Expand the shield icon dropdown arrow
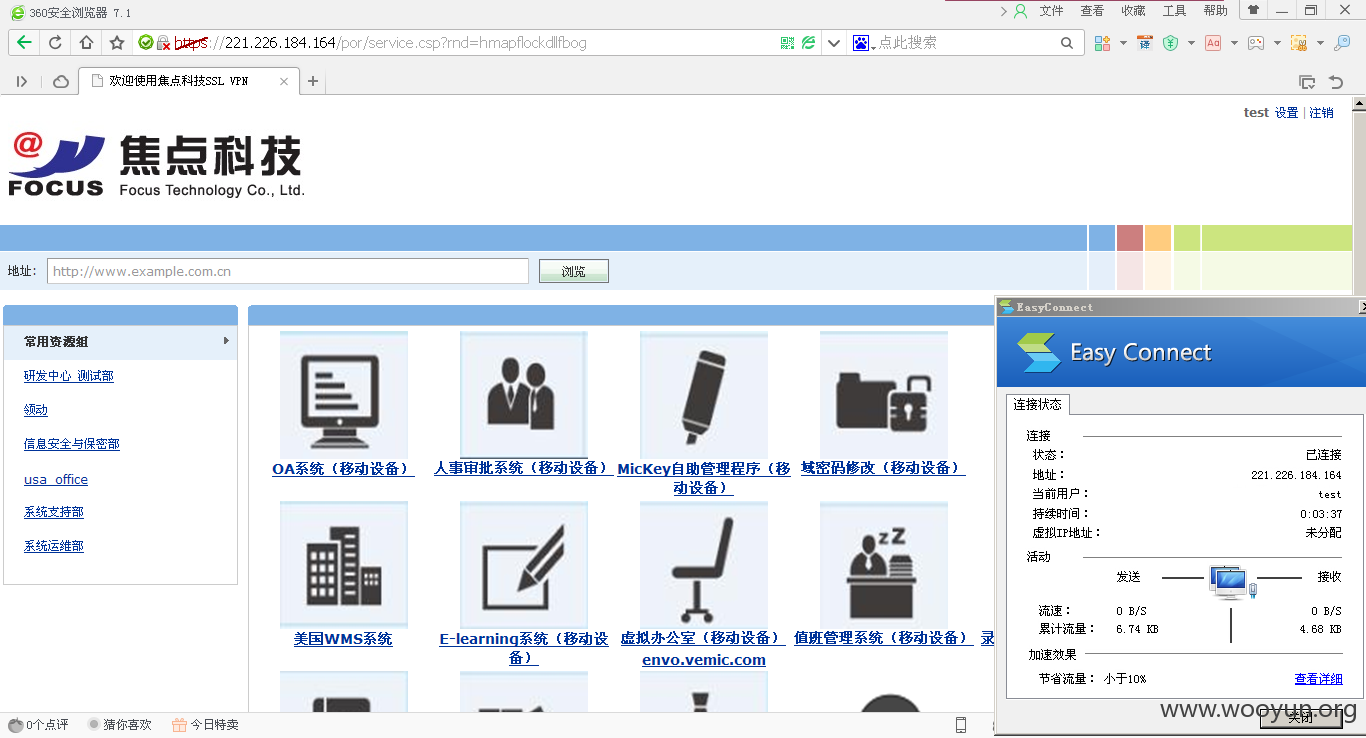Screen dimensions: 1366x738 pyautogui.click(x=1191, y=43)
